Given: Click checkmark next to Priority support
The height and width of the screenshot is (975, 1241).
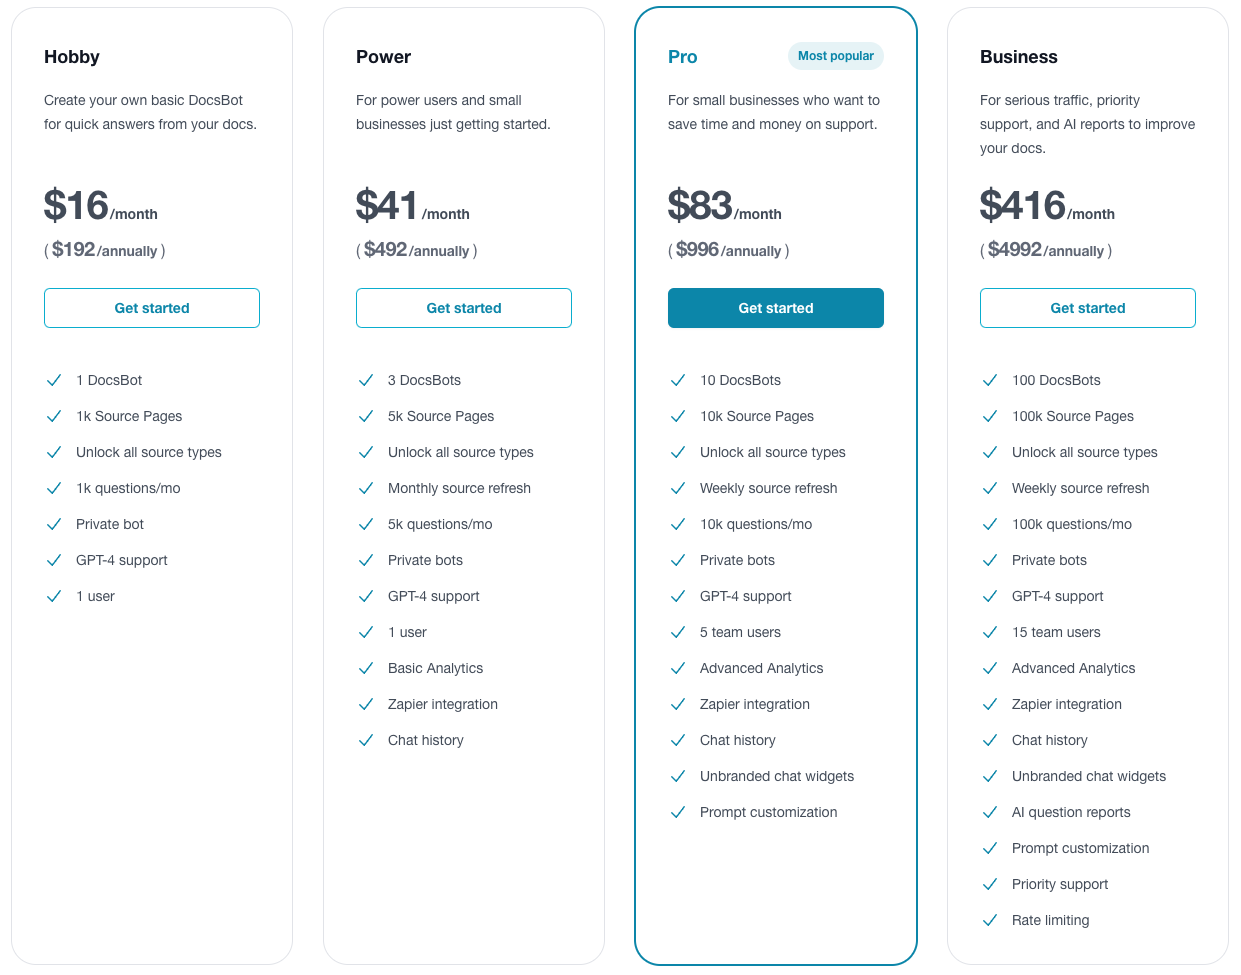Looking at the screenshot, I should (990, 884).
